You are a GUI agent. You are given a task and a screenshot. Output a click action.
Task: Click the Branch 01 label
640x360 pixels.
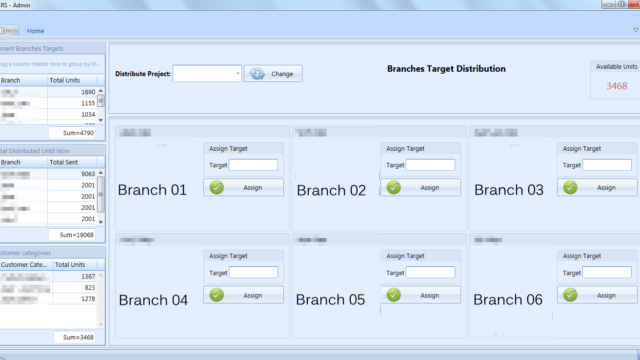152,190
